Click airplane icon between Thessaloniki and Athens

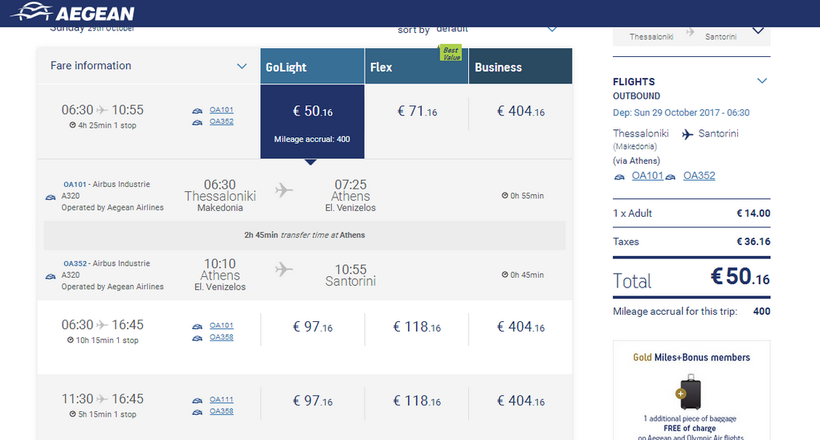[x=284, y=189]
